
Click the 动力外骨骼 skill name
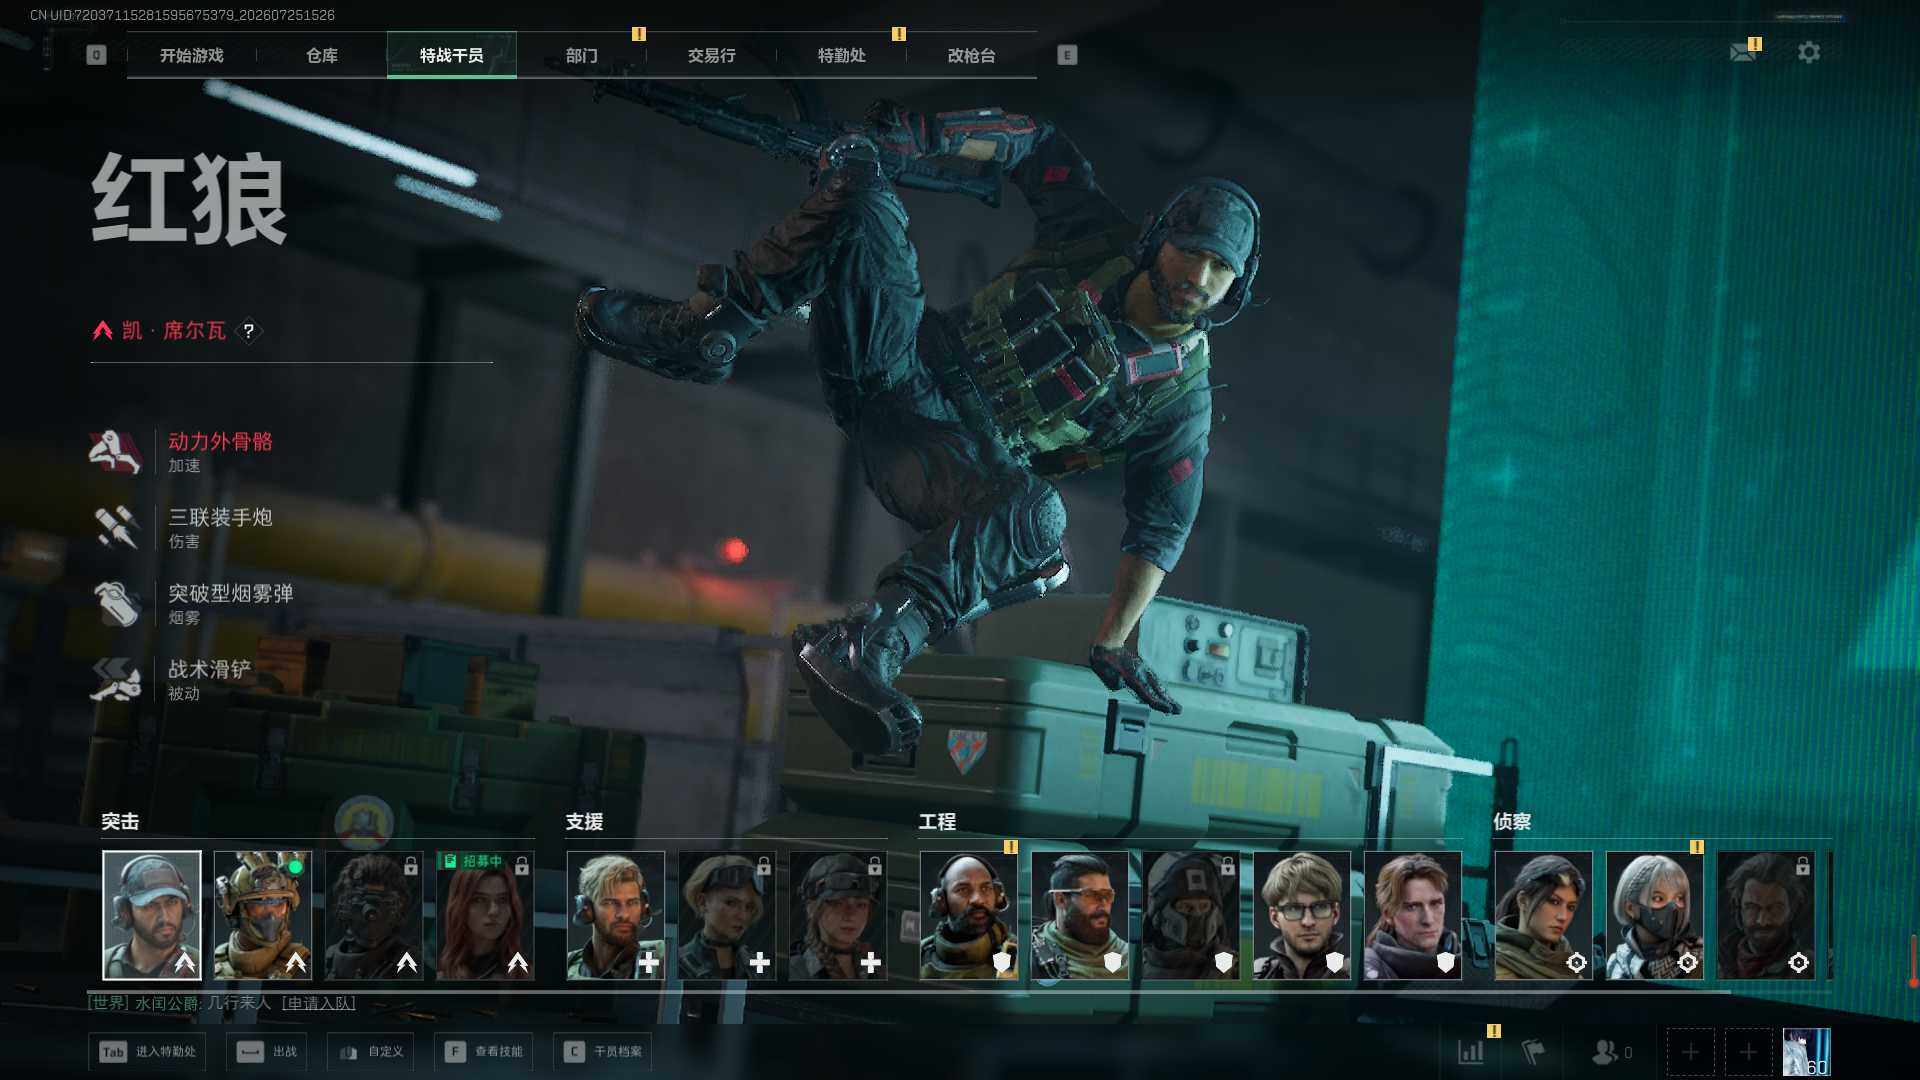click(x=220, y=442)
